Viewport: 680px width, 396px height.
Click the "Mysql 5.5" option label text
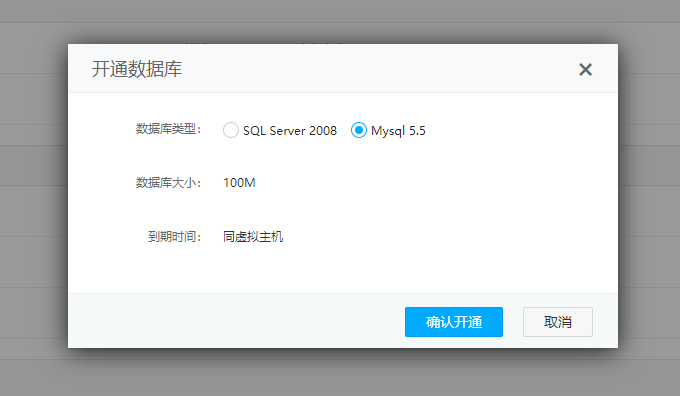tap(398, 131)
